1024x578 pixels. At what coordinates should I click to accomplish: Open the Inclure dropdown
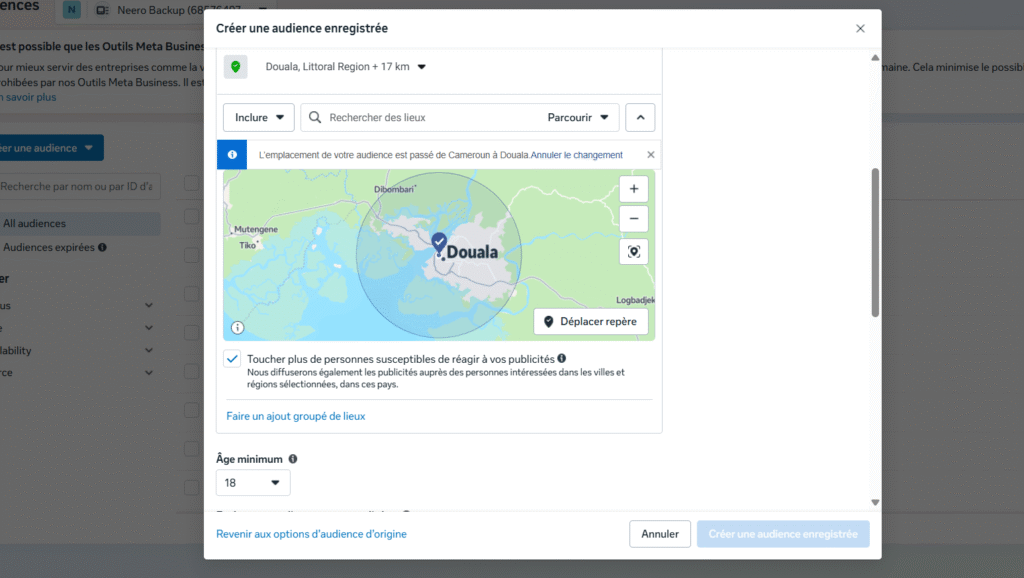pyautogui.click(x=258, y=117)
